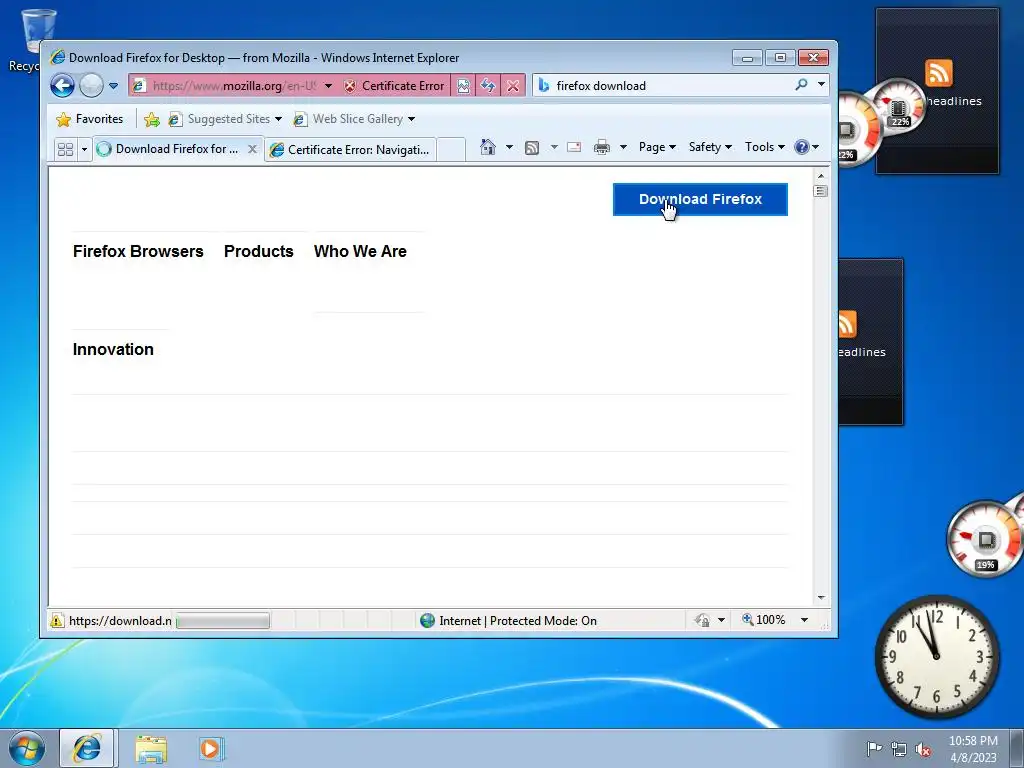Go to Home page icon
The image size is (1024, 768).
coord(488,147)
